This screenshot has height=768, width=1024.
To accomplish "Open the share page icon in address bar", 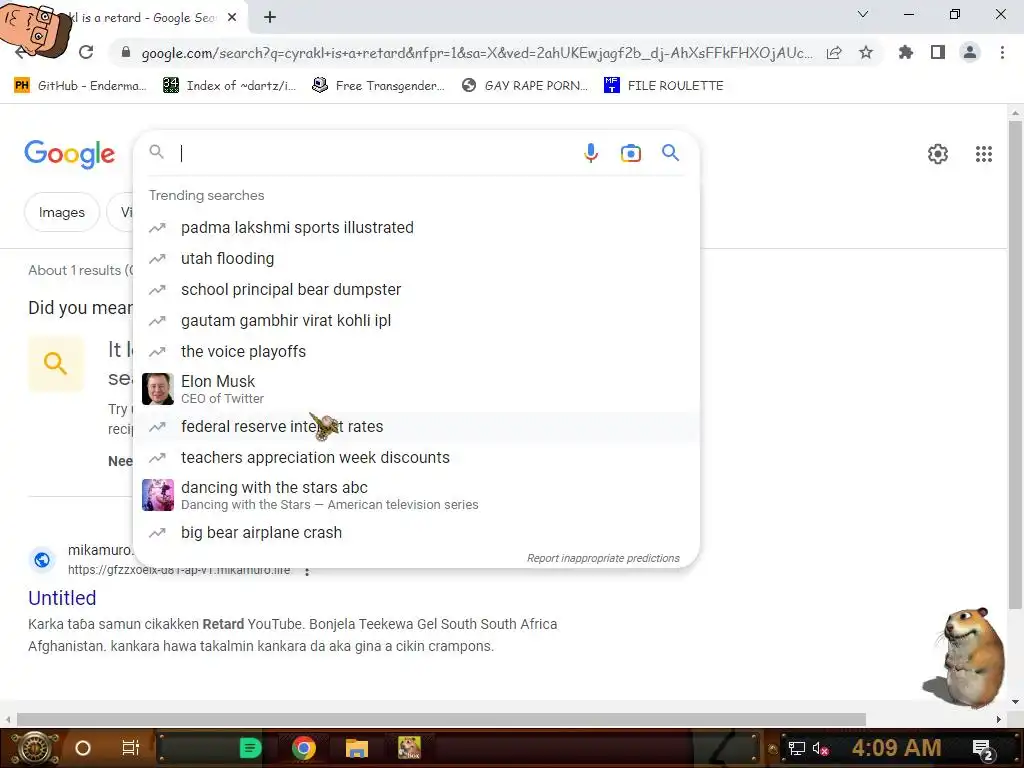I will tap(834, 53).
